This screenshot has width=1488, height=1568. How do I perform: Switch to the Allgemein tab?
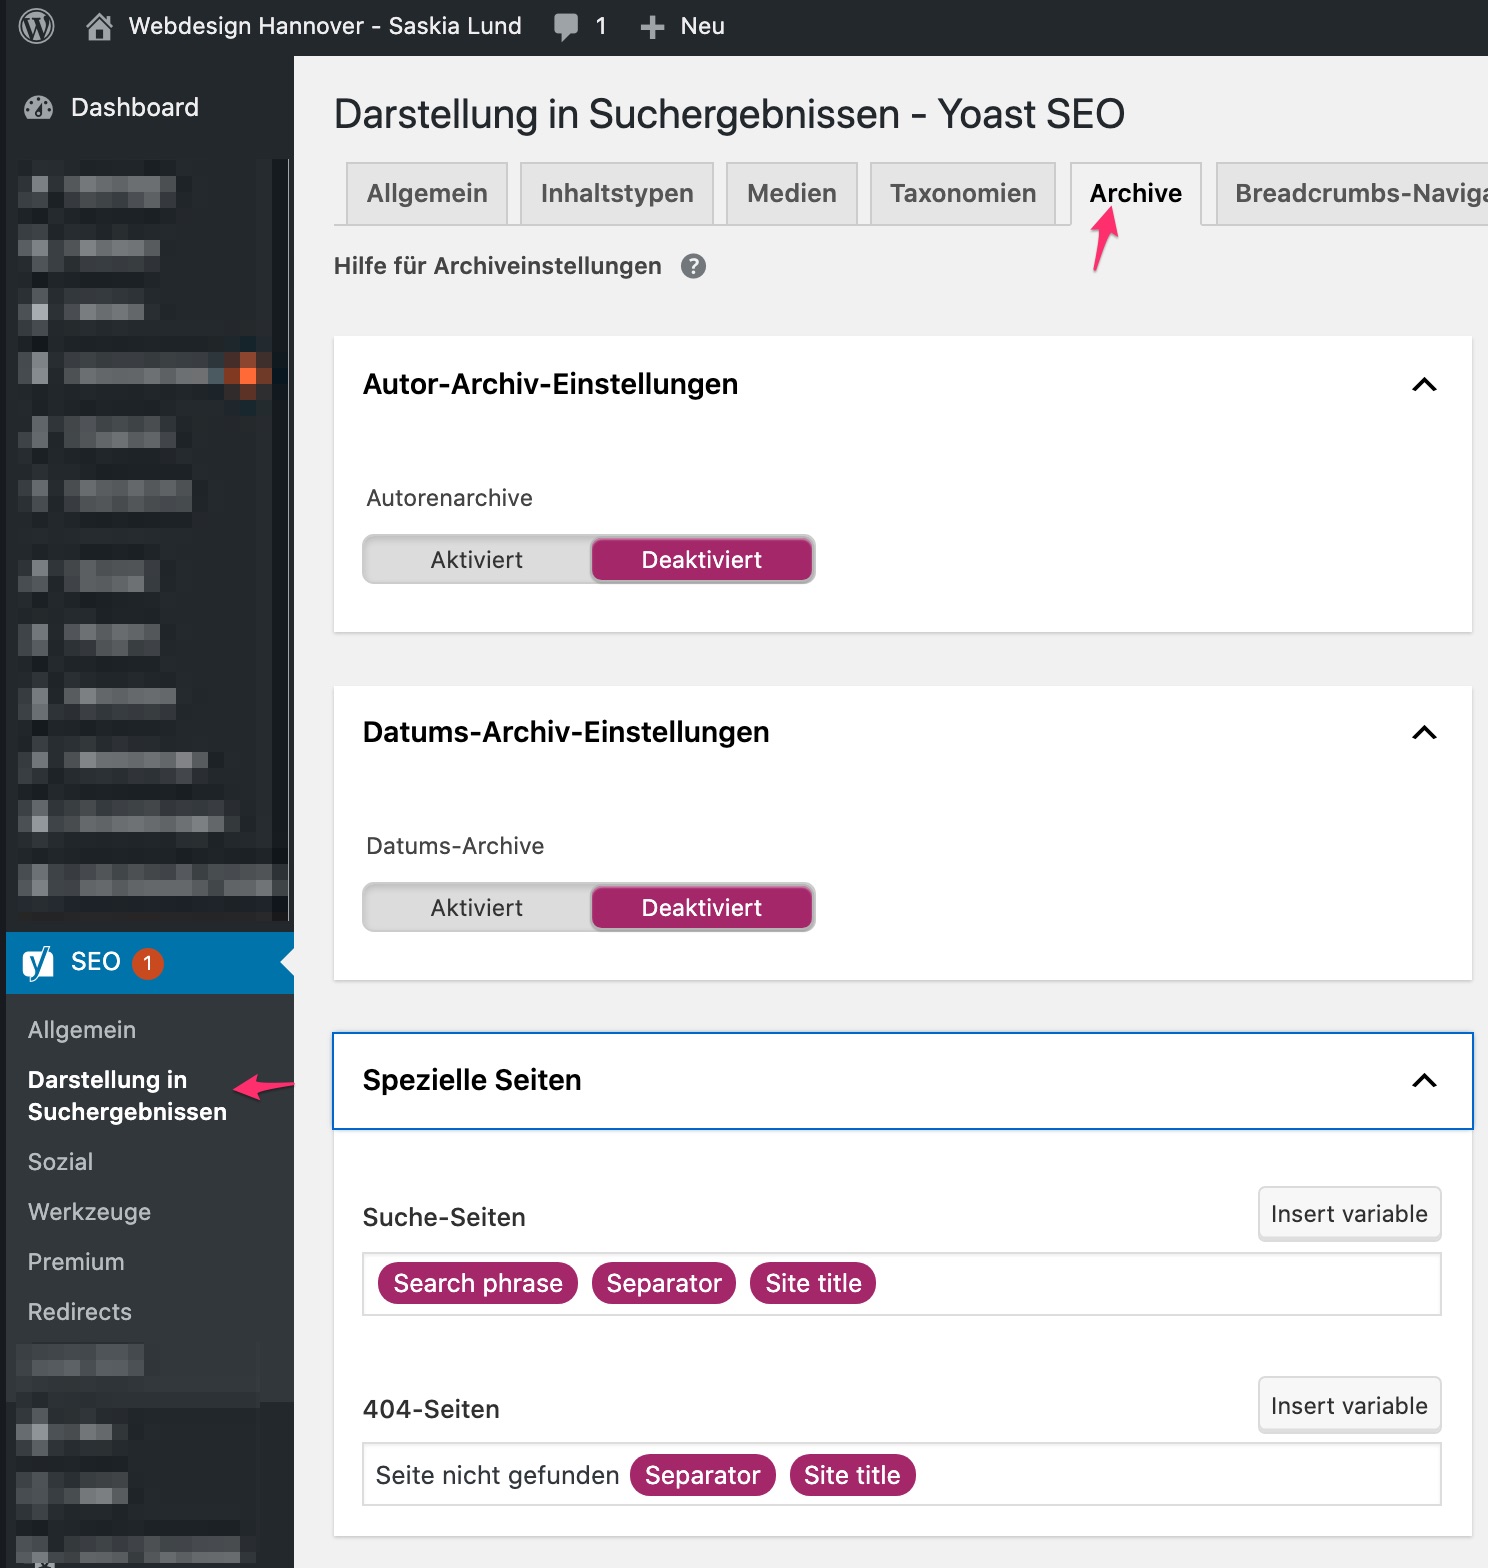[x=427, y=194]
